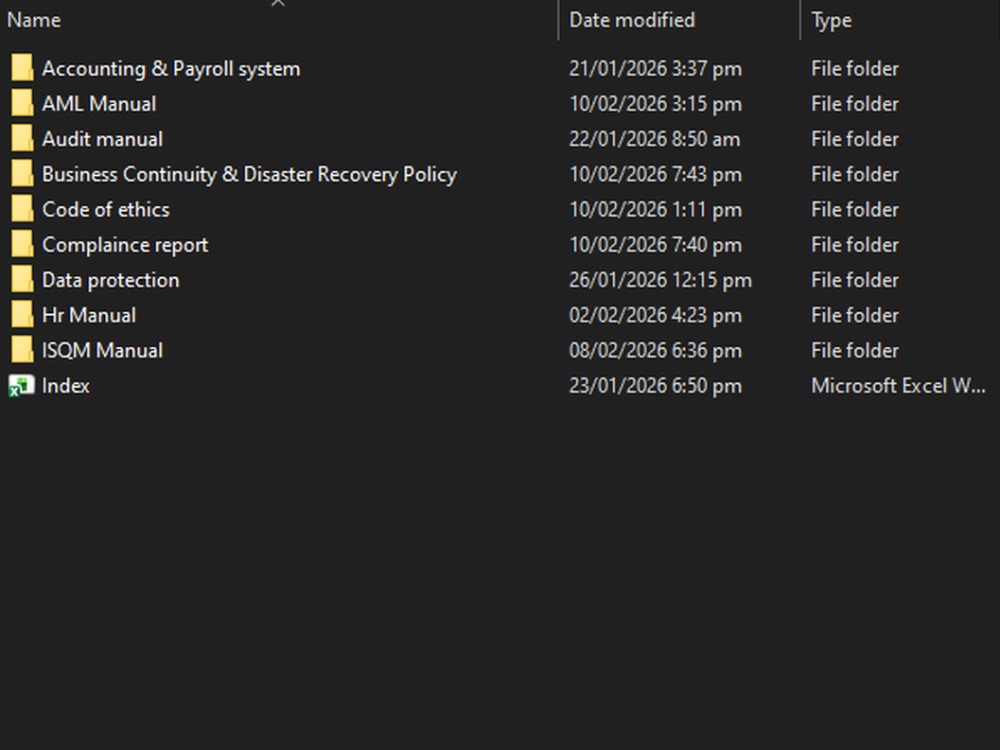Click 'File folder' type in Data protection row
The width and height of the screenshot is (1000, 750).
pos(855,280)
